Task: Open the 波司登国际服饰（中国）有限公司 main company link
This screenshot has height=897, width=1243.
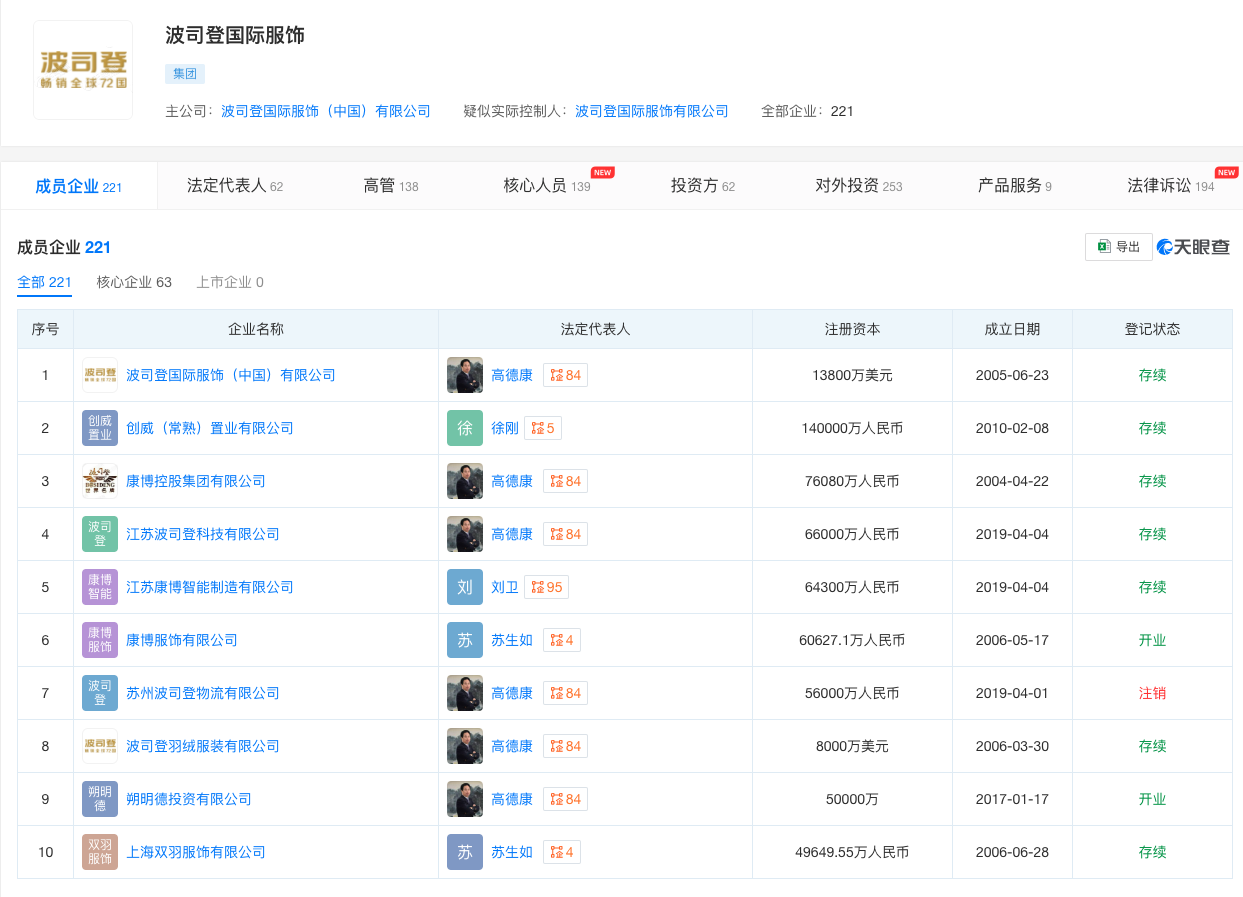Action: [x=325, y=111]
